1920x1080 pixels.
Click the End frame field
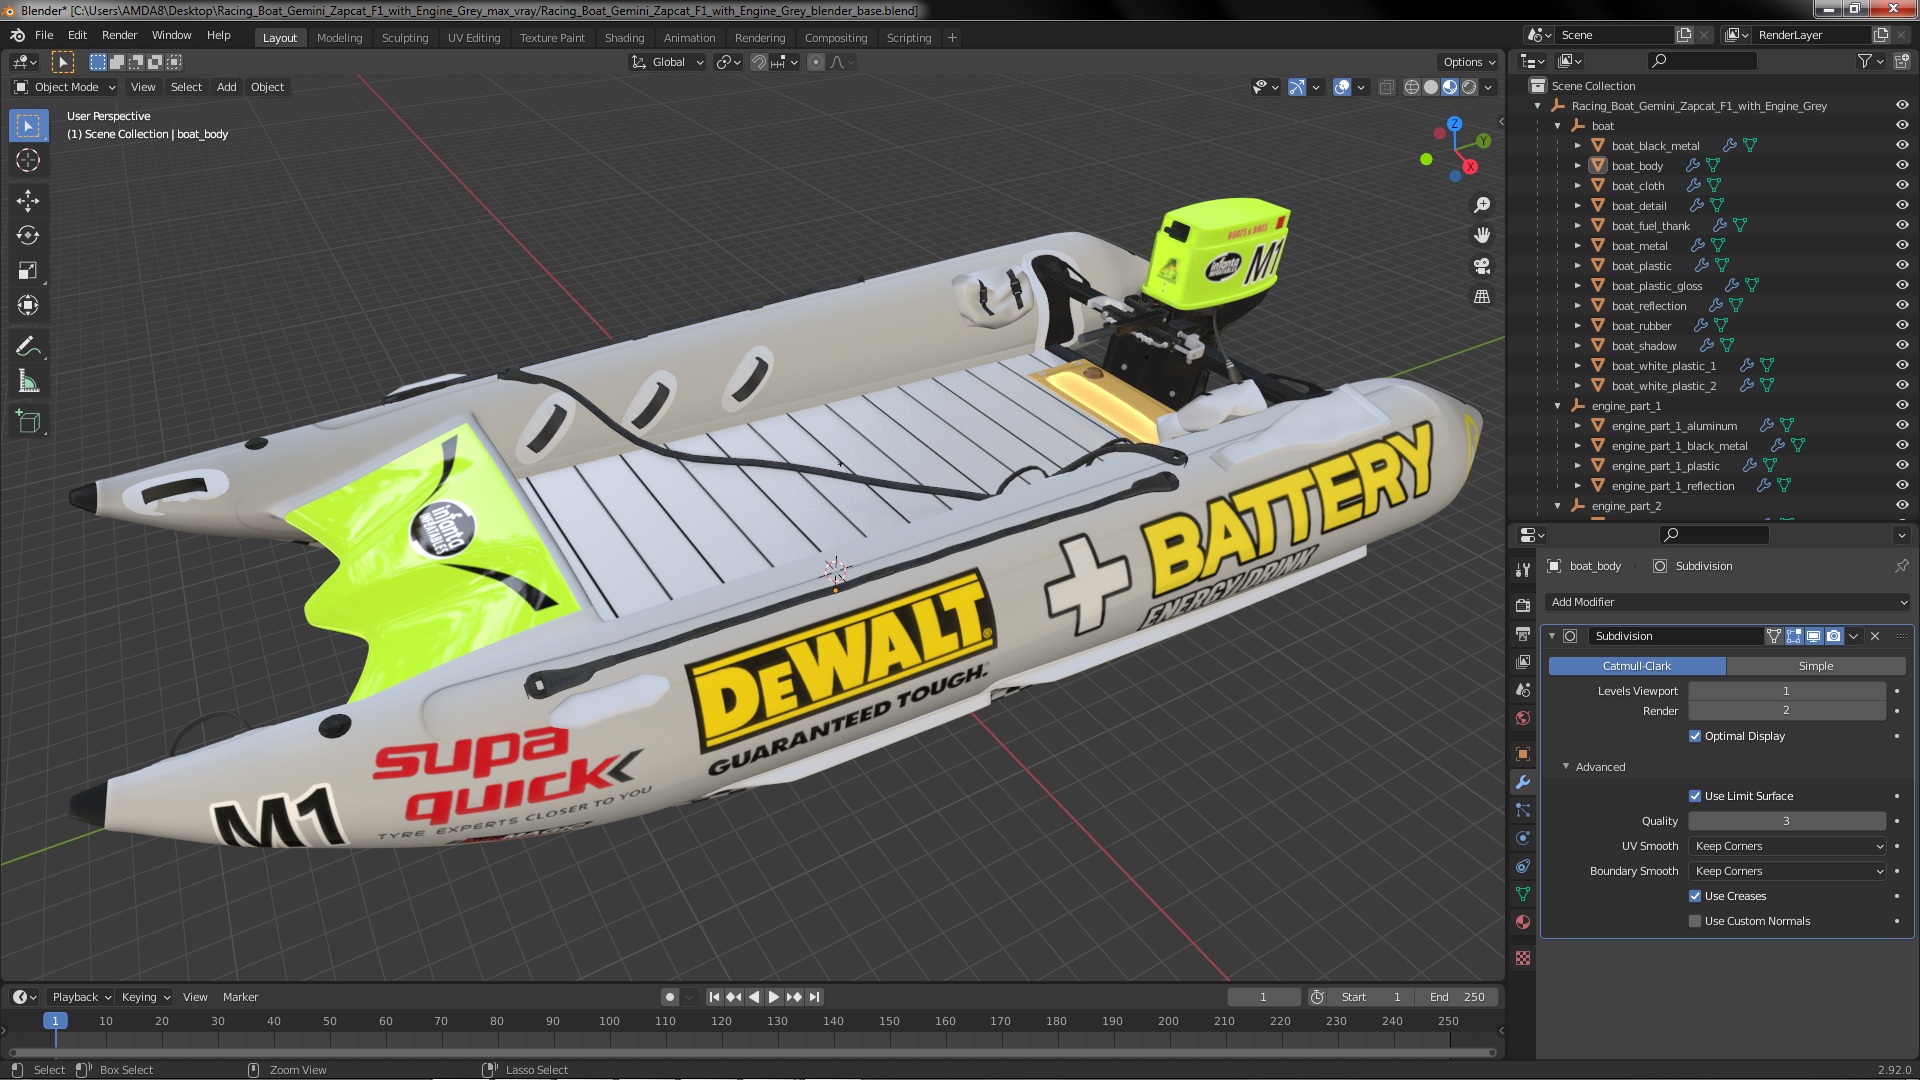tap(1457, 997)
